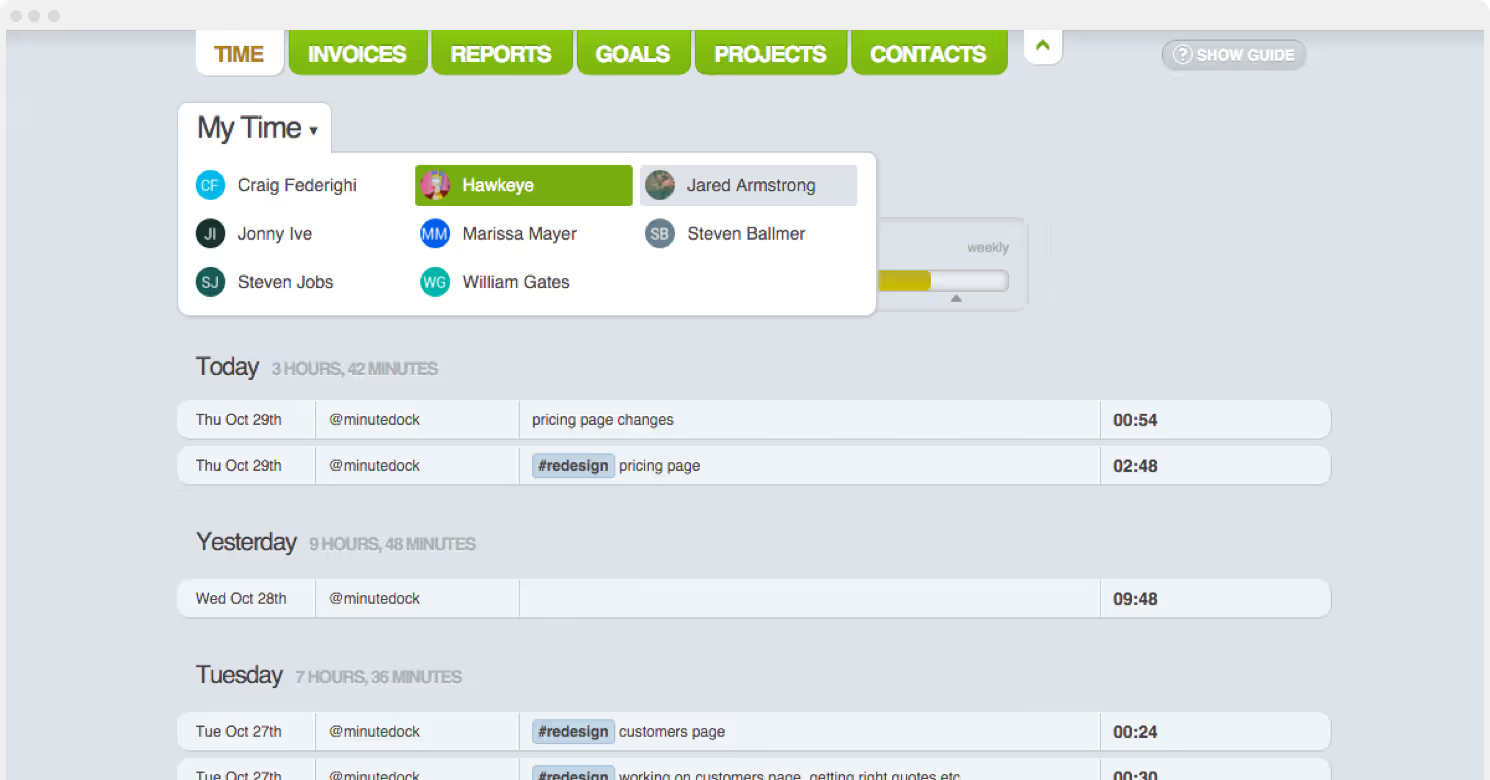The width and height of the screenshot is (1490, 780).
Task: Toggle the #redesign tag on pricing page entry
Action: point(572,465)
